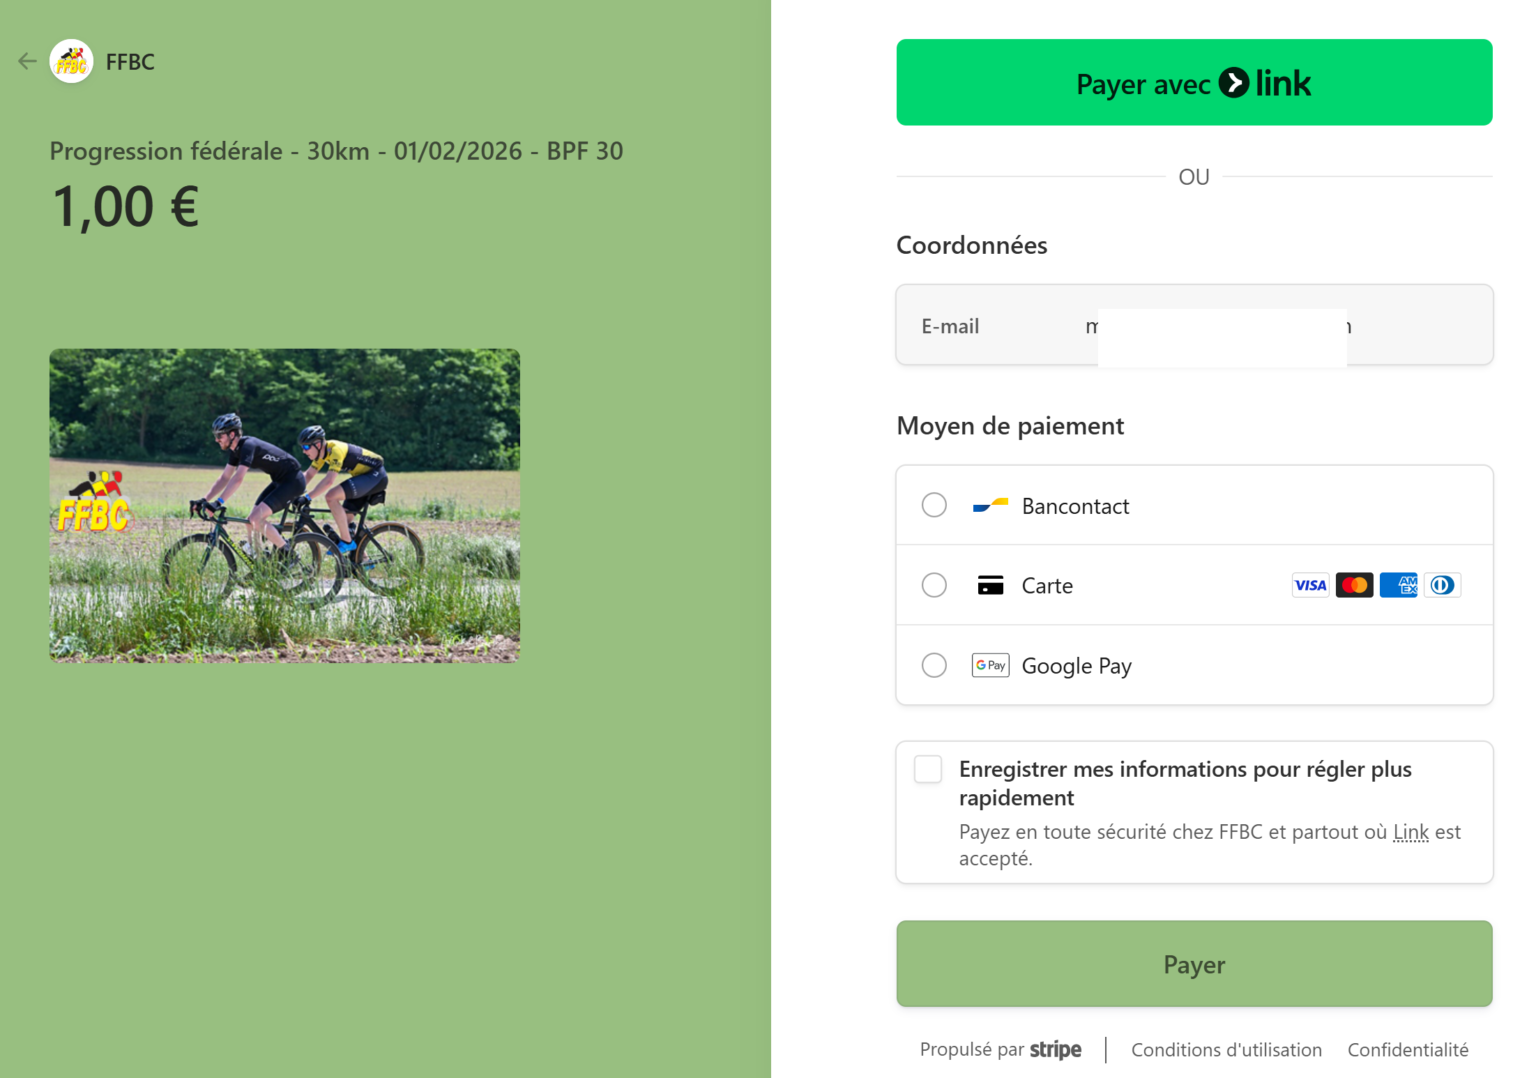Image resolution: width=1536 pixels, height=1078 pixels.
Task: Open Conditions d'utilisation link
Action: coord(1226,1050)
